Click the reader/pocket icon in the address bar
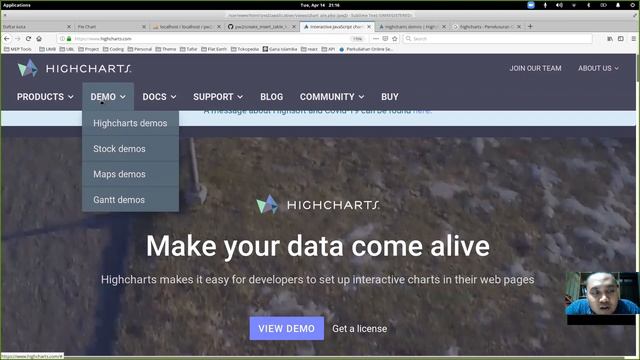640x360 pixels. click(385, 38)
